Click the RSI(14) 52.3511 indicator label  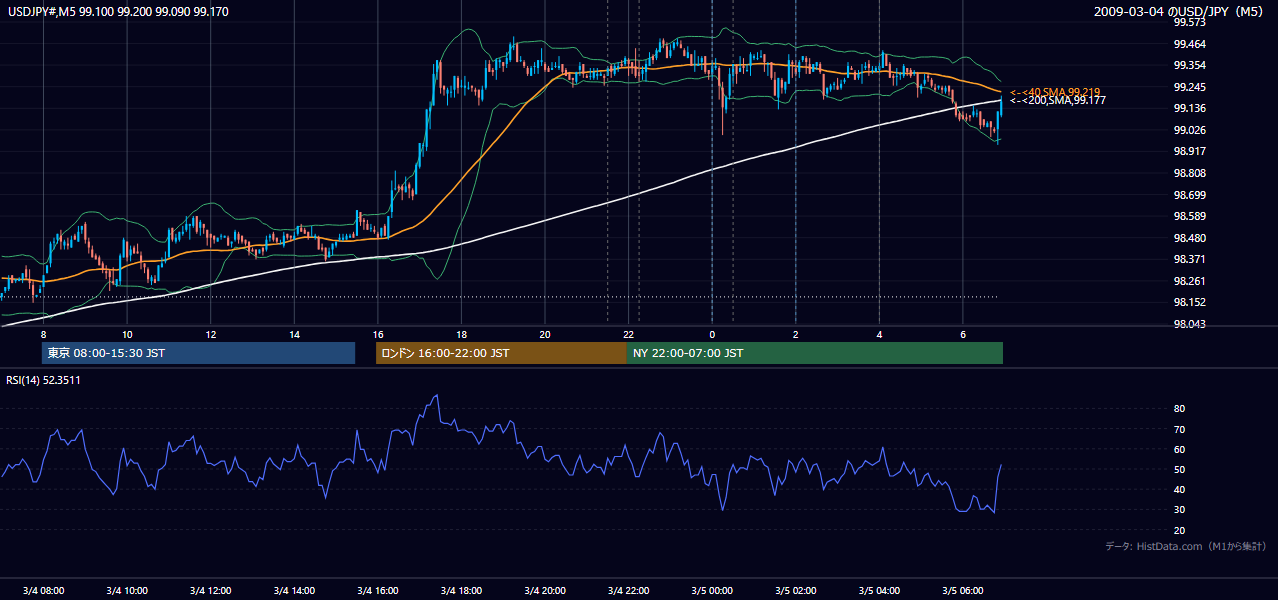click(43, 380)
